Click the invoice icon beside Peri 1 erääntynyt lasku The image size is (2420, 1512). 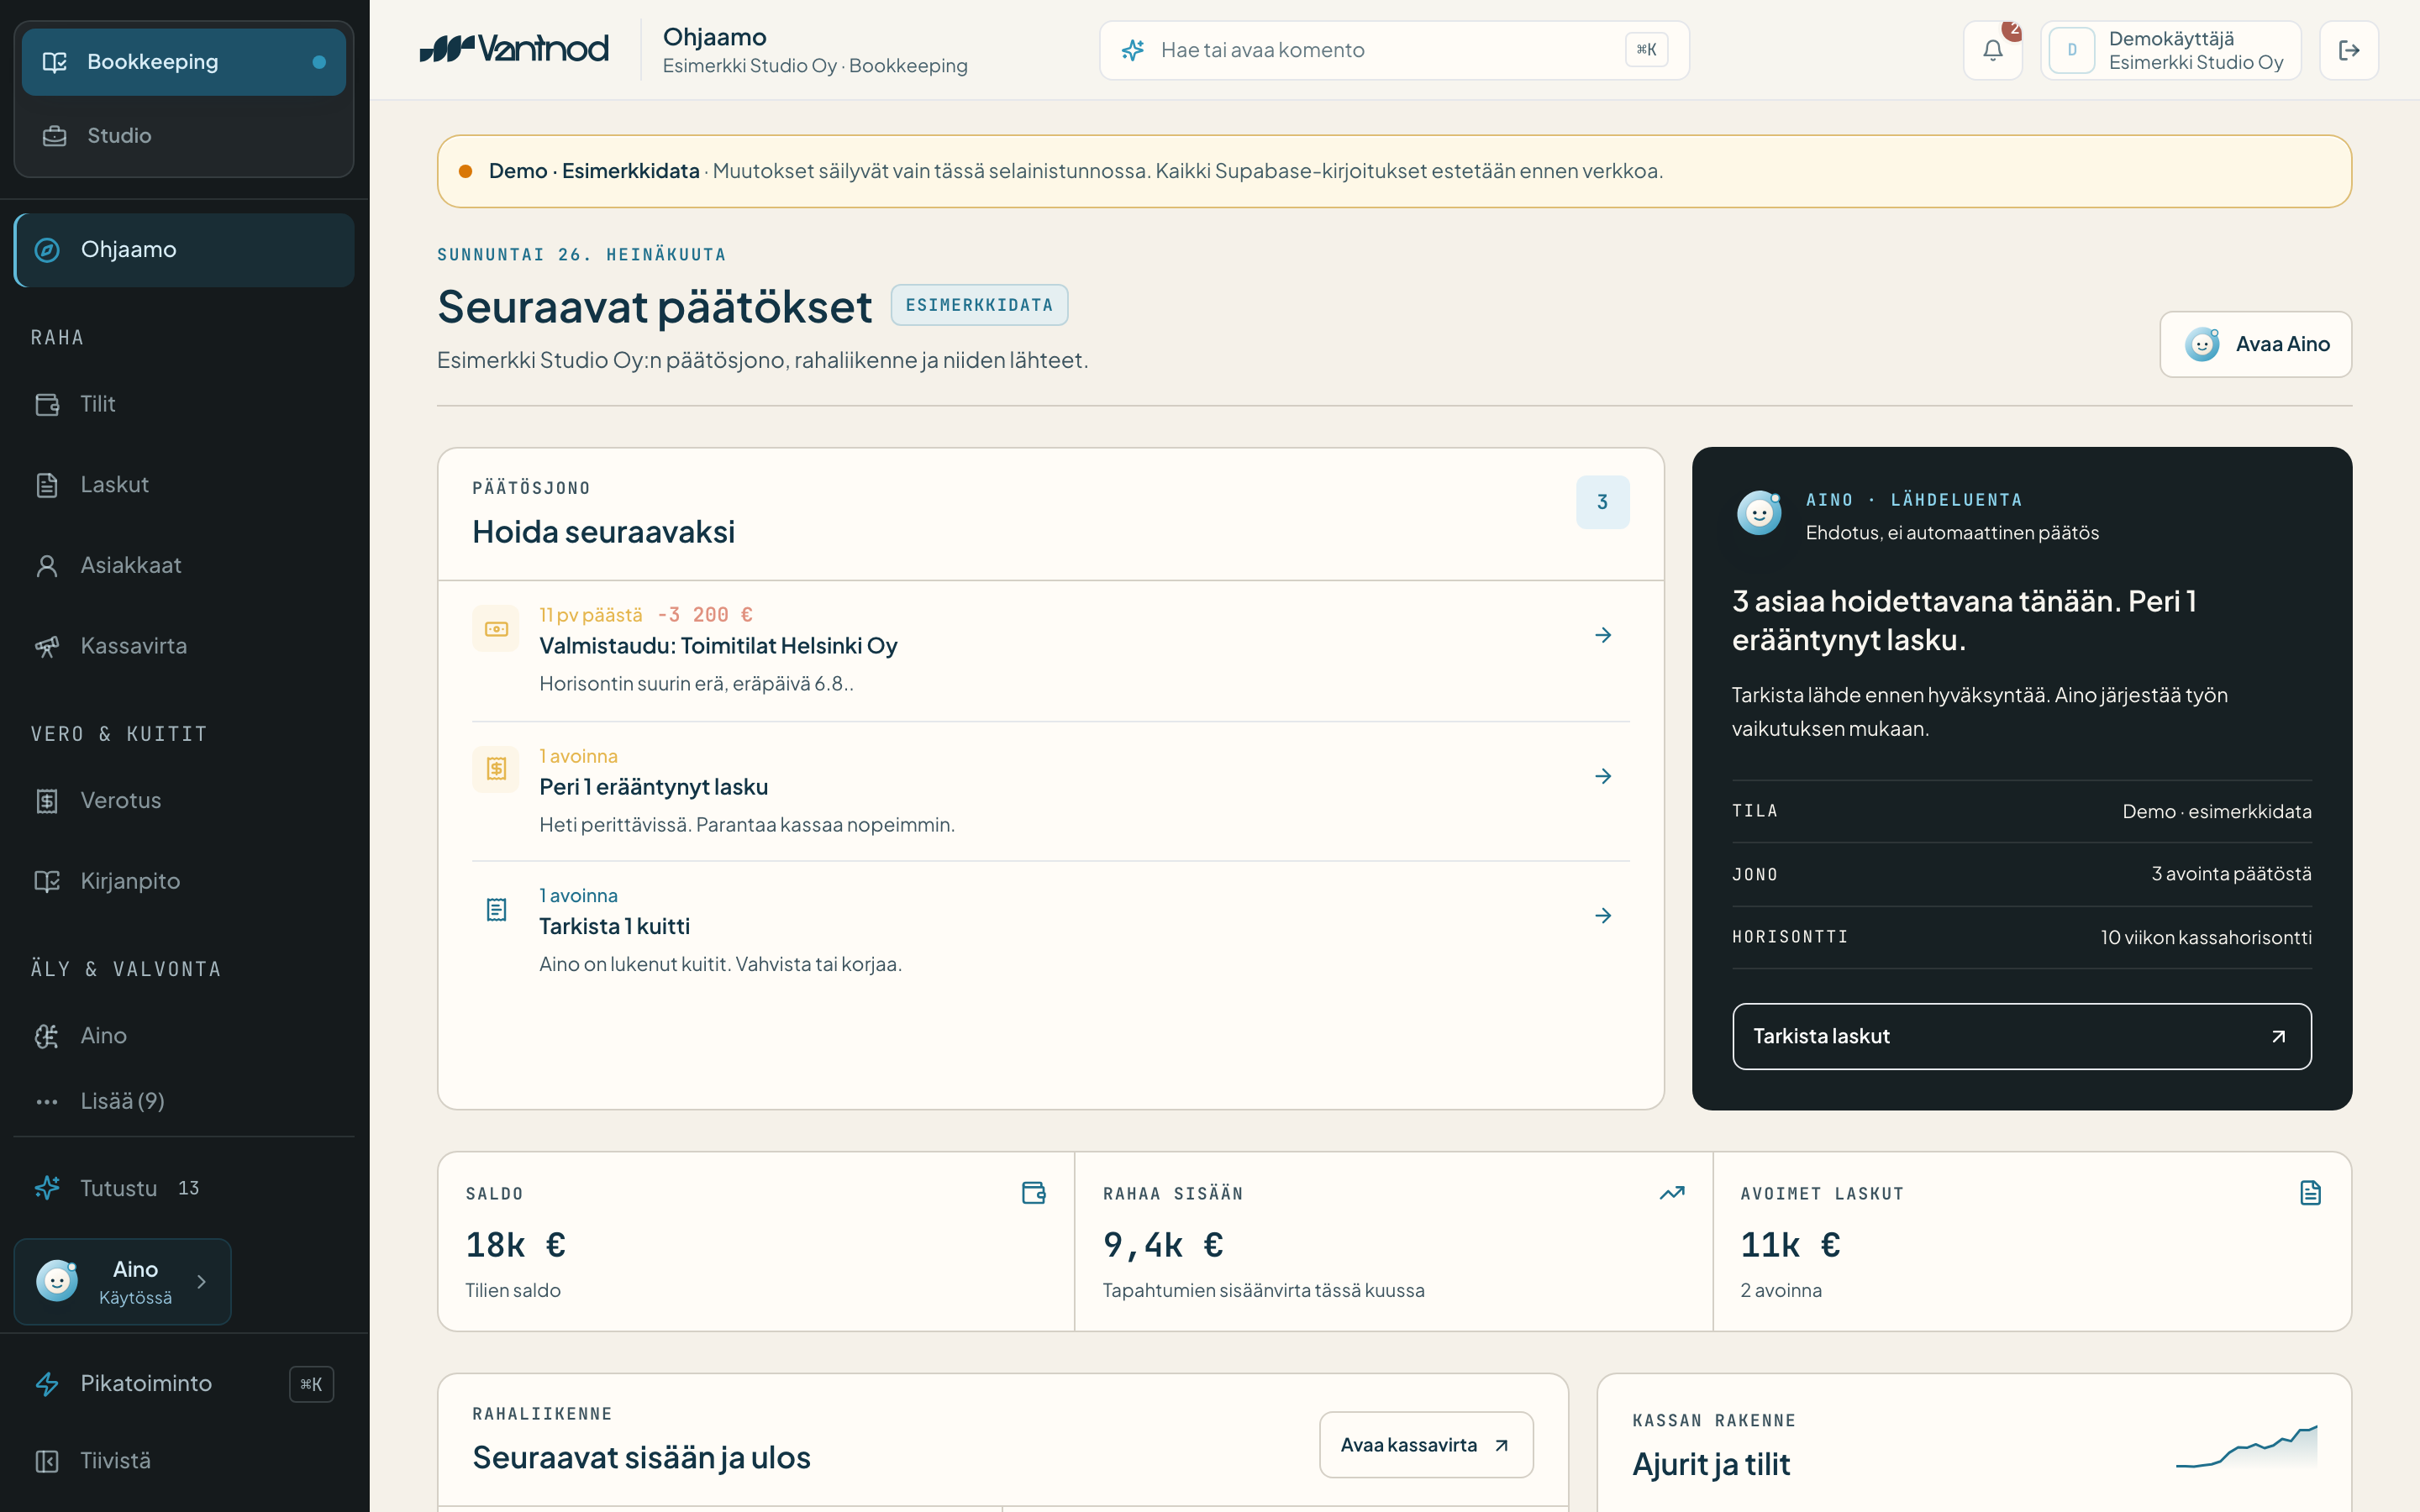[x=496, y=769]
